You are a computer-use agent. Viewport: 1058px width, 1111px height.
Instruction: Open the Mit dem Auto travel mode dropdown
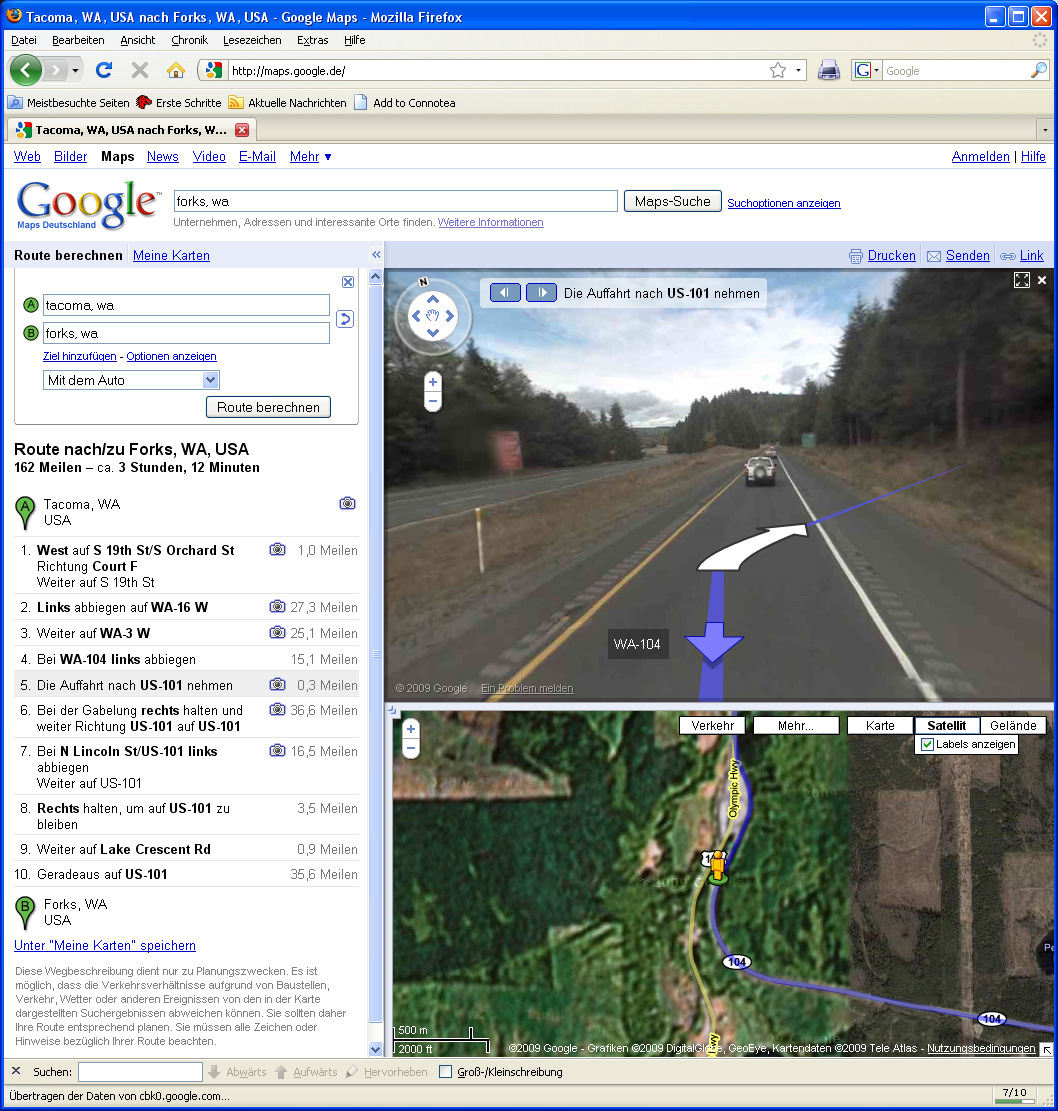tap(131, 380)
